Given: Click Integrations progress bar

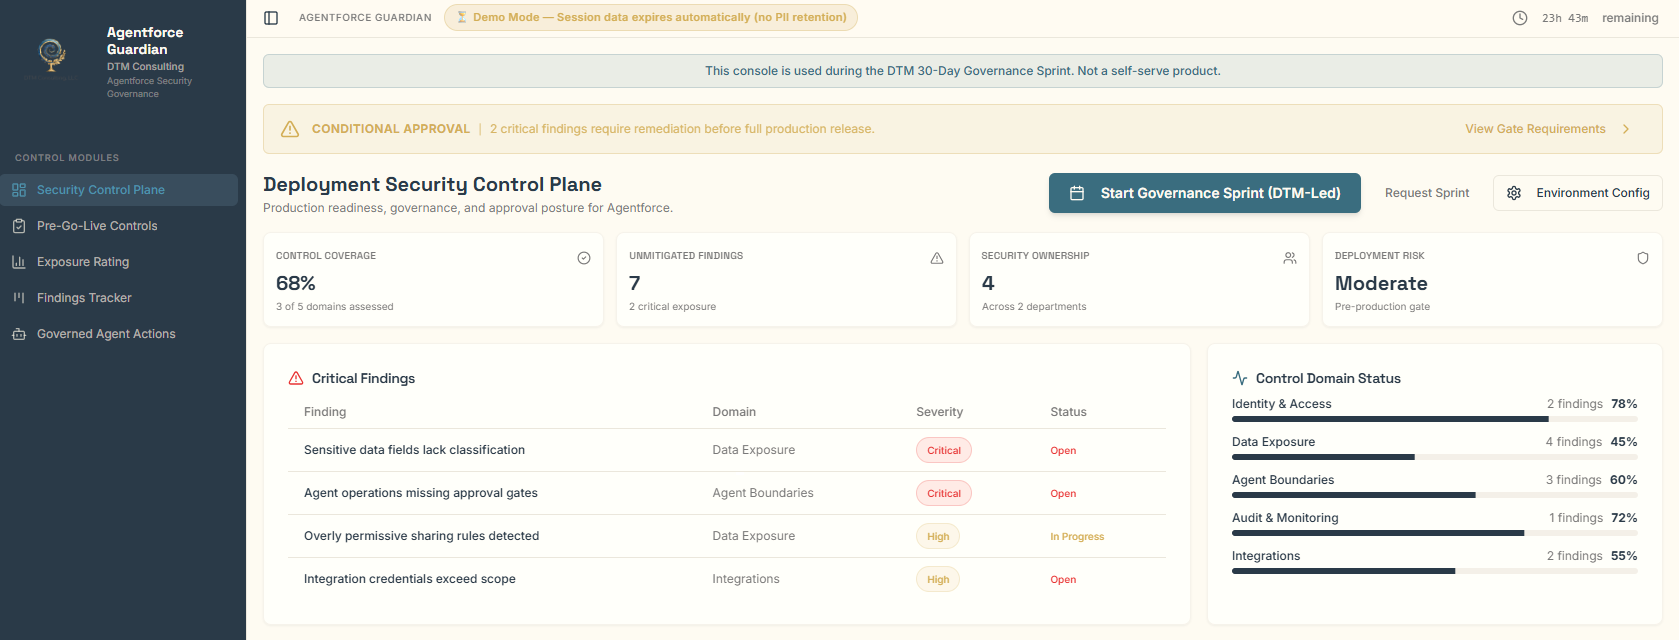Looking at the screenshot, I should click(1435, 571).
